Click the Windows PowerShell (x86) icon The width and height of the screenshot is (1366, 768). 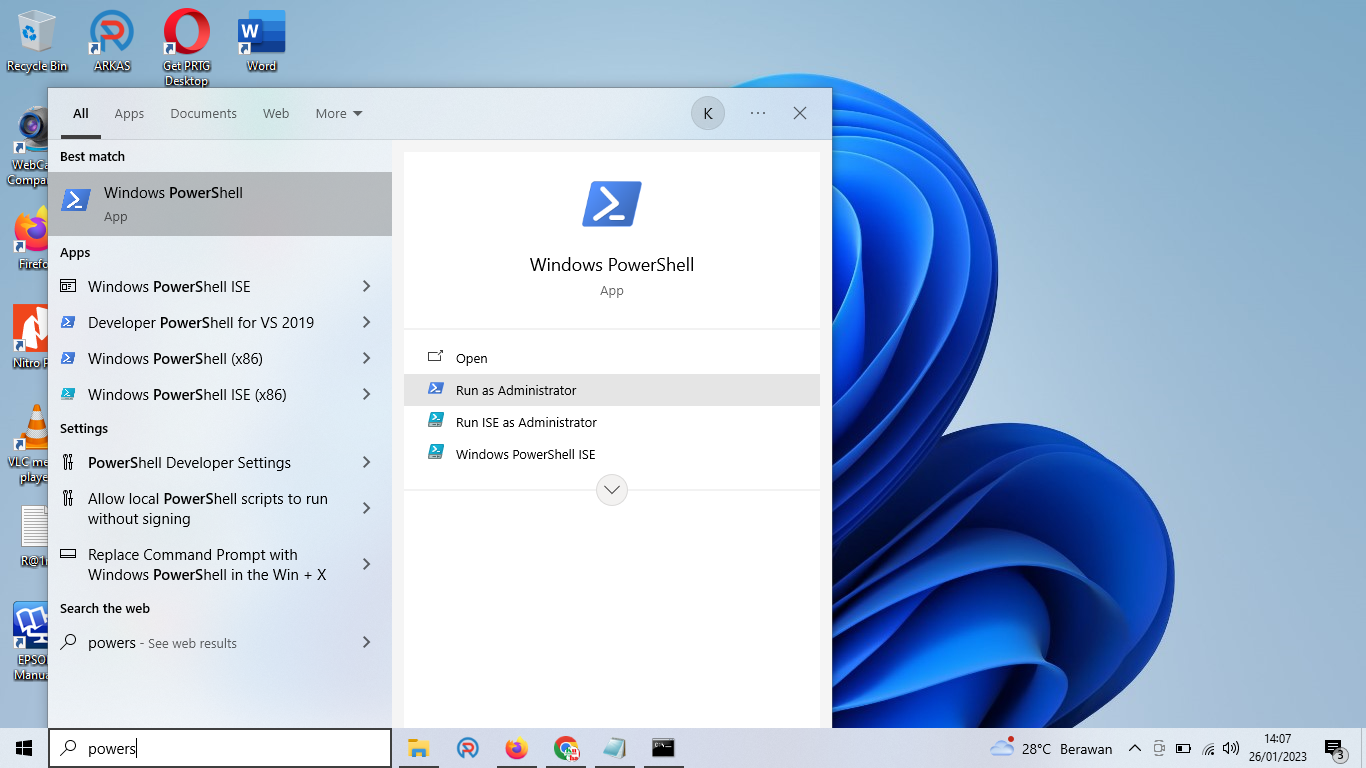pos(68,358)
